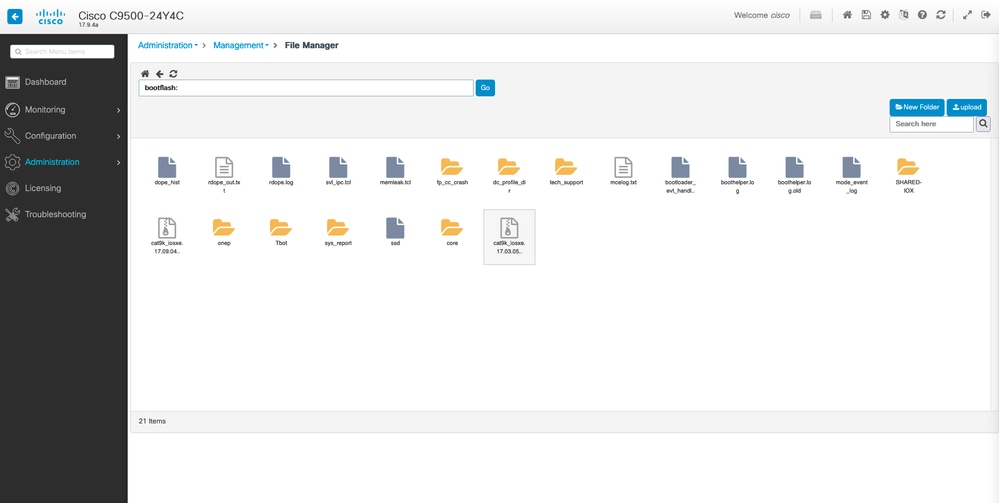Screen dimensions: 999x503
Task: Open Administration breadcrumb dropdown
Action: point(168,45)
